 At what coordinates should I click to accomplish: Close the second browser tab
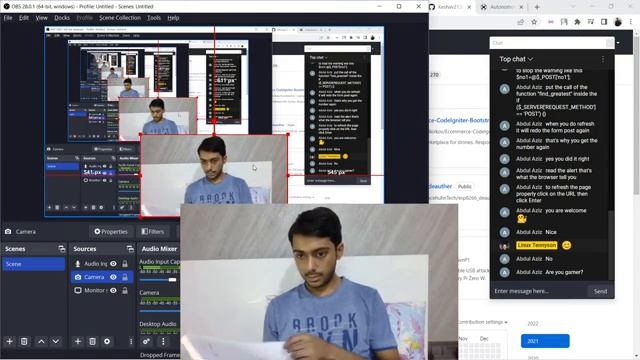point(522,7)
